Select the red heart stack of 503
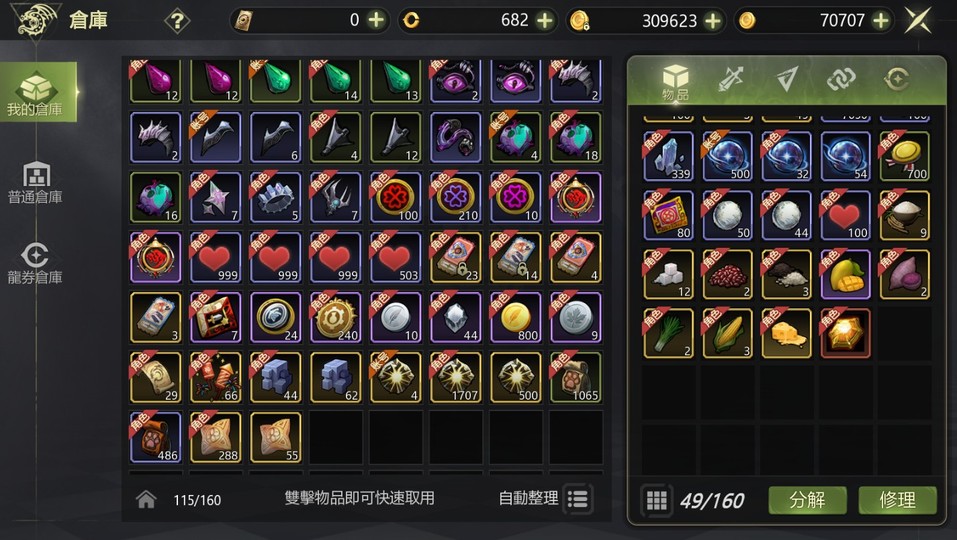Viewport: 957px width, 540px height. pos(395,257)
